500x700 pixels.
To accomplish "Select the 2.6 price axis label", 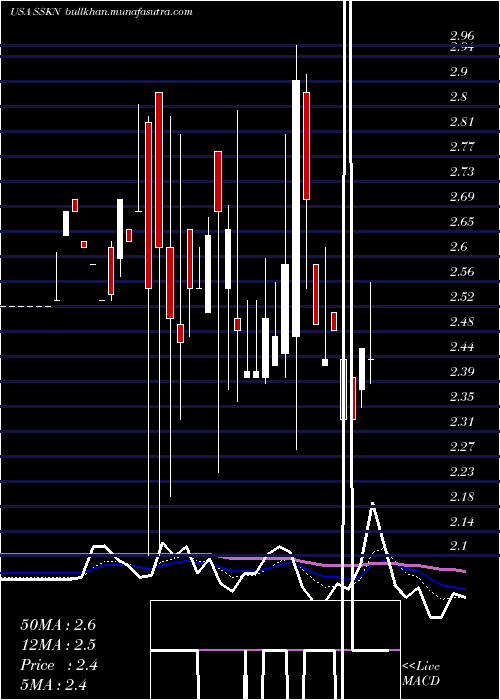I will [x=458, y=246].
